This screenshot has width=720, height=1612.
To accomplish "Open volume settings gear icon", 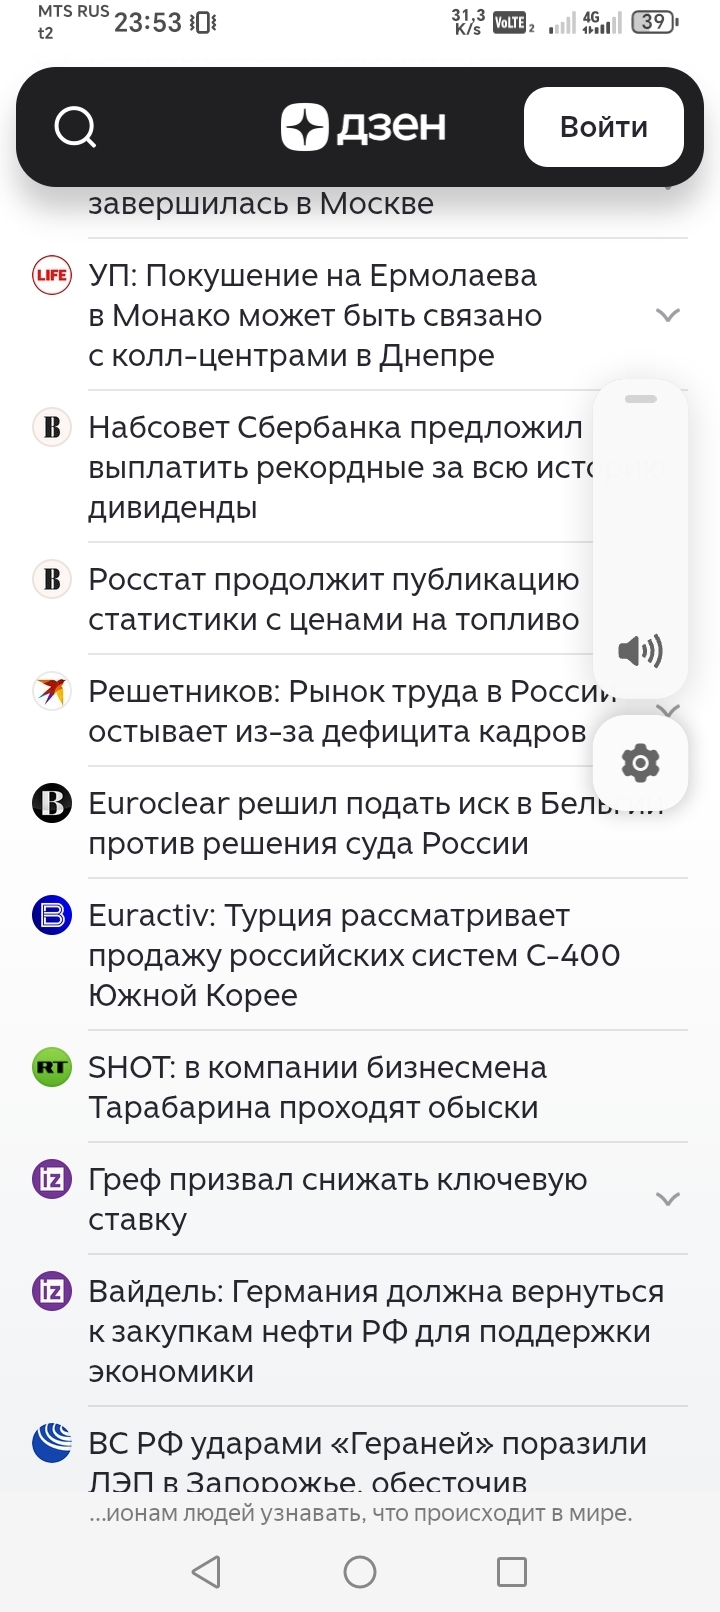I will click(x=640, y=763).
